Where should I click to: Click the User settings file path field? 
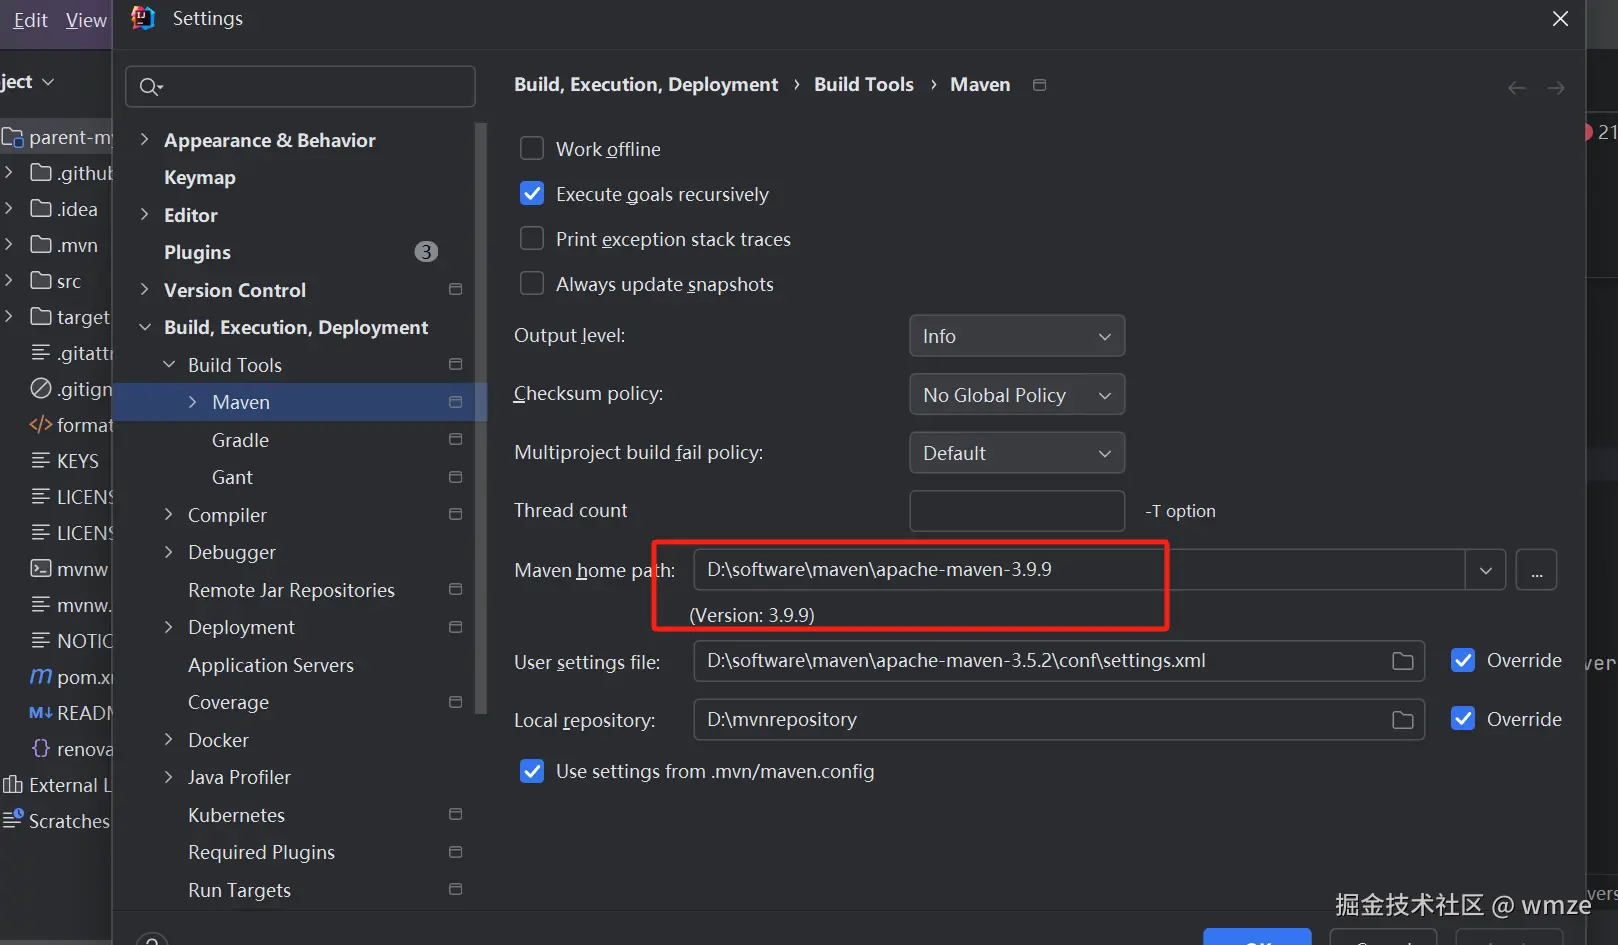coord(1059,661)
